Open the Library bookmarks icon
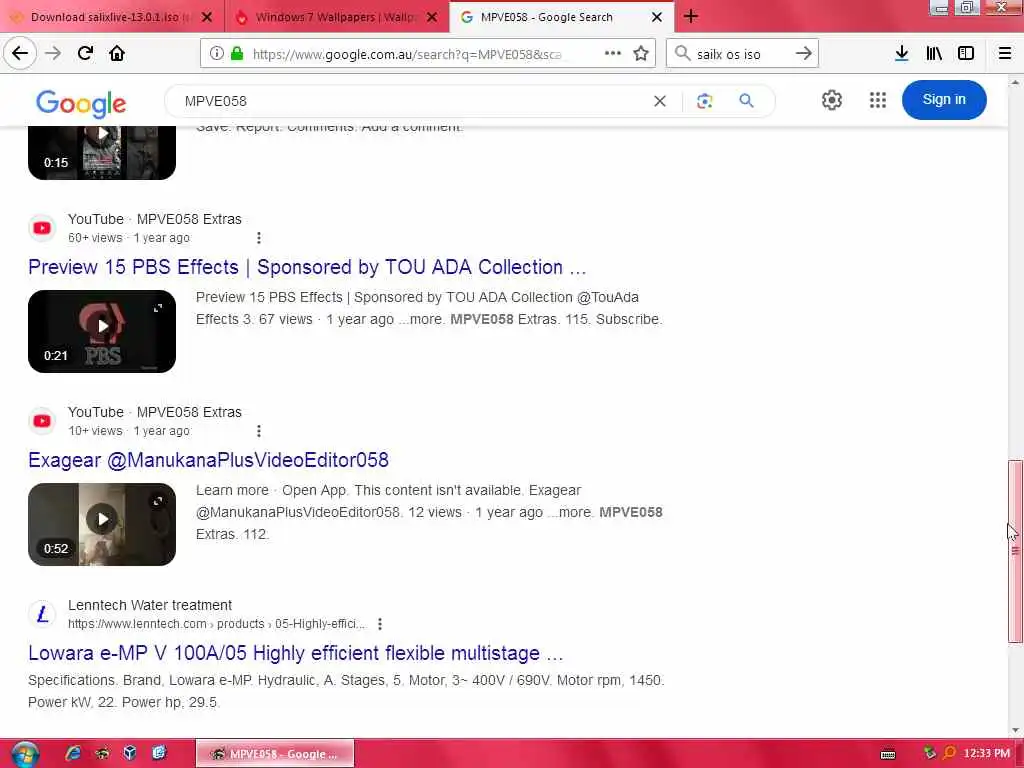The height and width of the screenshot is (768, 1024). click(934, 54)
